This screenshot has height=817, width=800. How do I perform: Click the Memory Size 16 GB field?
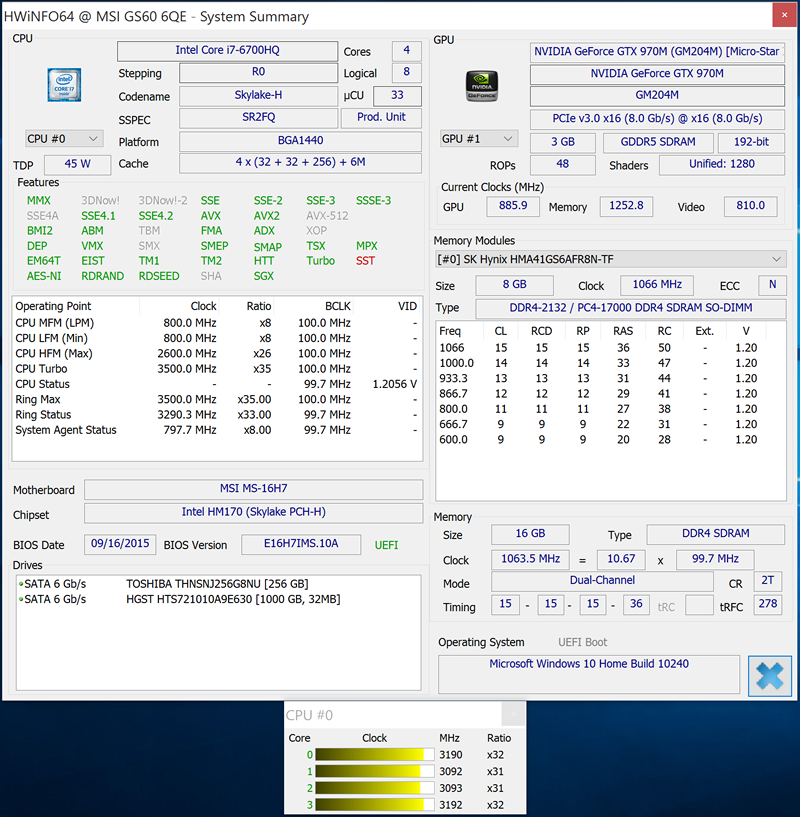(x=530, y=534)
